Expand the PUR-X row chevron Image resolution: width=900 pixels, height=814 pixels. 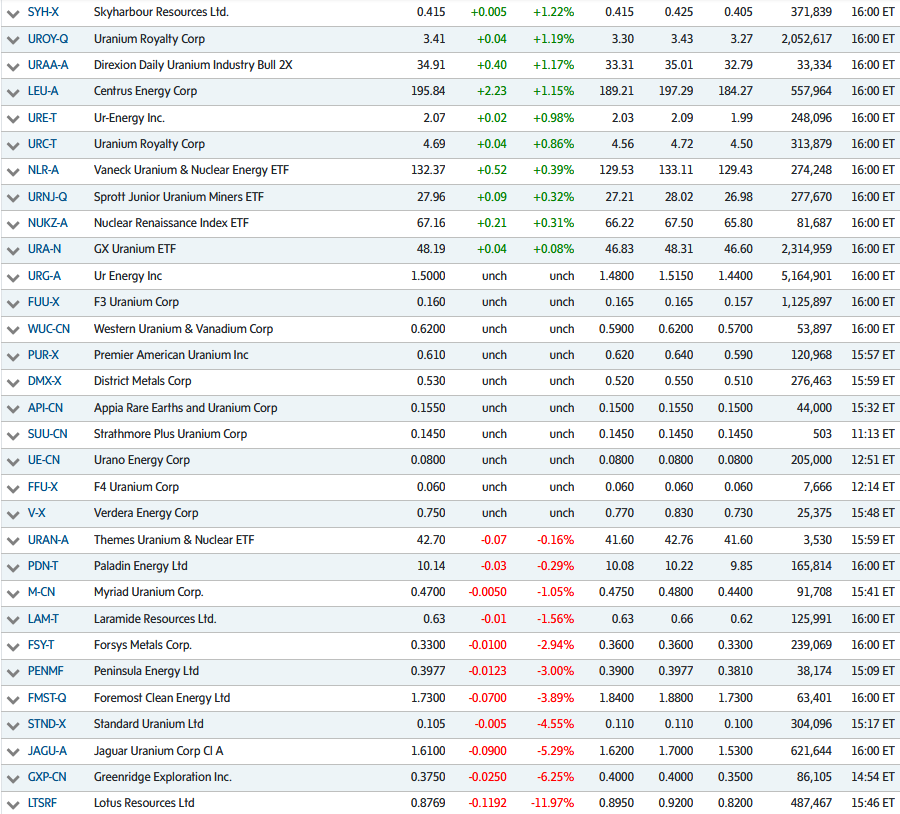[x=13, y=356]
